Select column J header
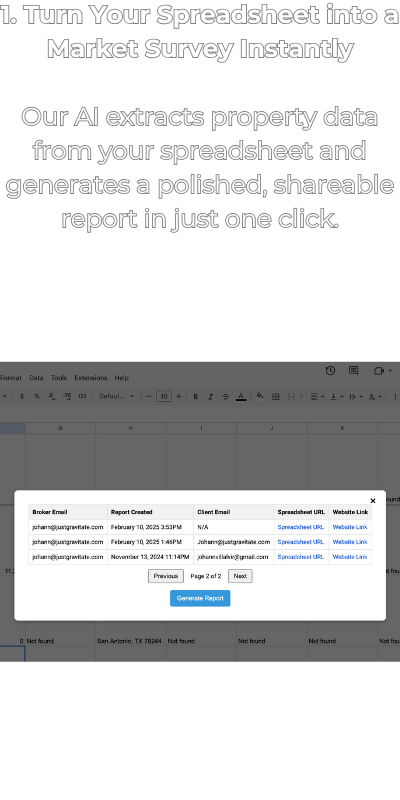The height and width of the screenshot is (800, 400). pos(271,428)
